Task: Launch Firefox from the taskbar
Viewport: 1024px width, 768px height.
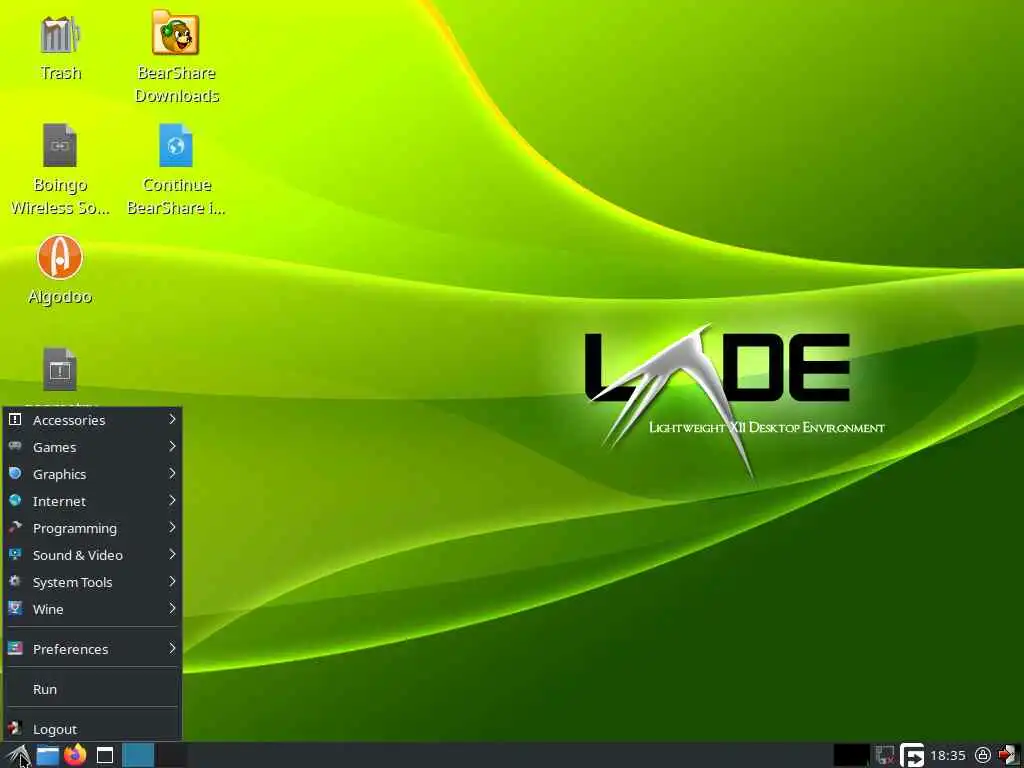Action: tap(75, 755)
